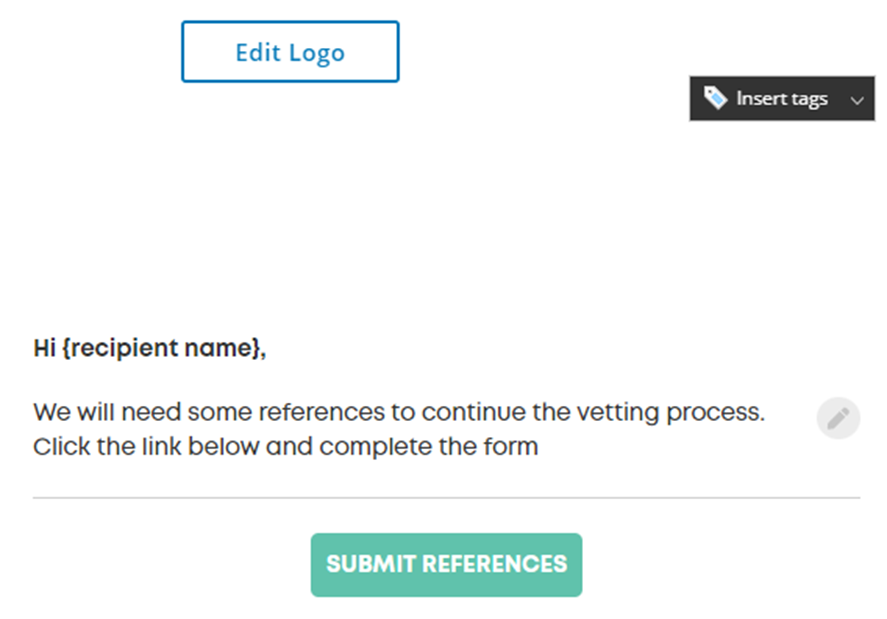Select the {recipient name} placeholder text
This screenshot has width=887, height=619.
pyautogui.click(x=160, y=347)
